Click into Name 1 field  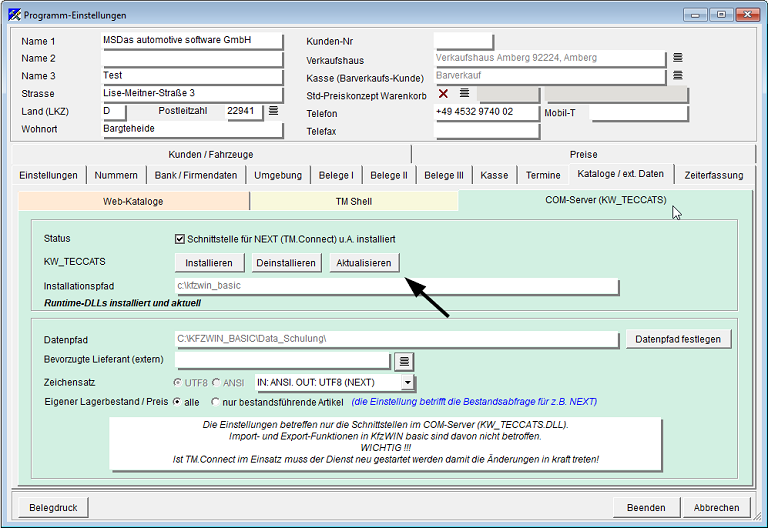pyautogui.click(x=192, y=41)
